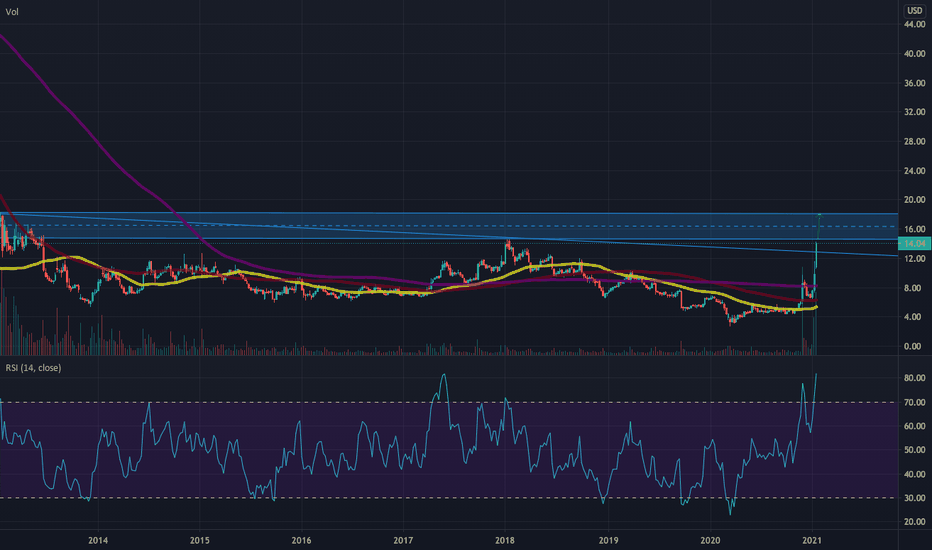Open the USD currency selector
This screenshot has width=932, height=550.
pos(914,11)
